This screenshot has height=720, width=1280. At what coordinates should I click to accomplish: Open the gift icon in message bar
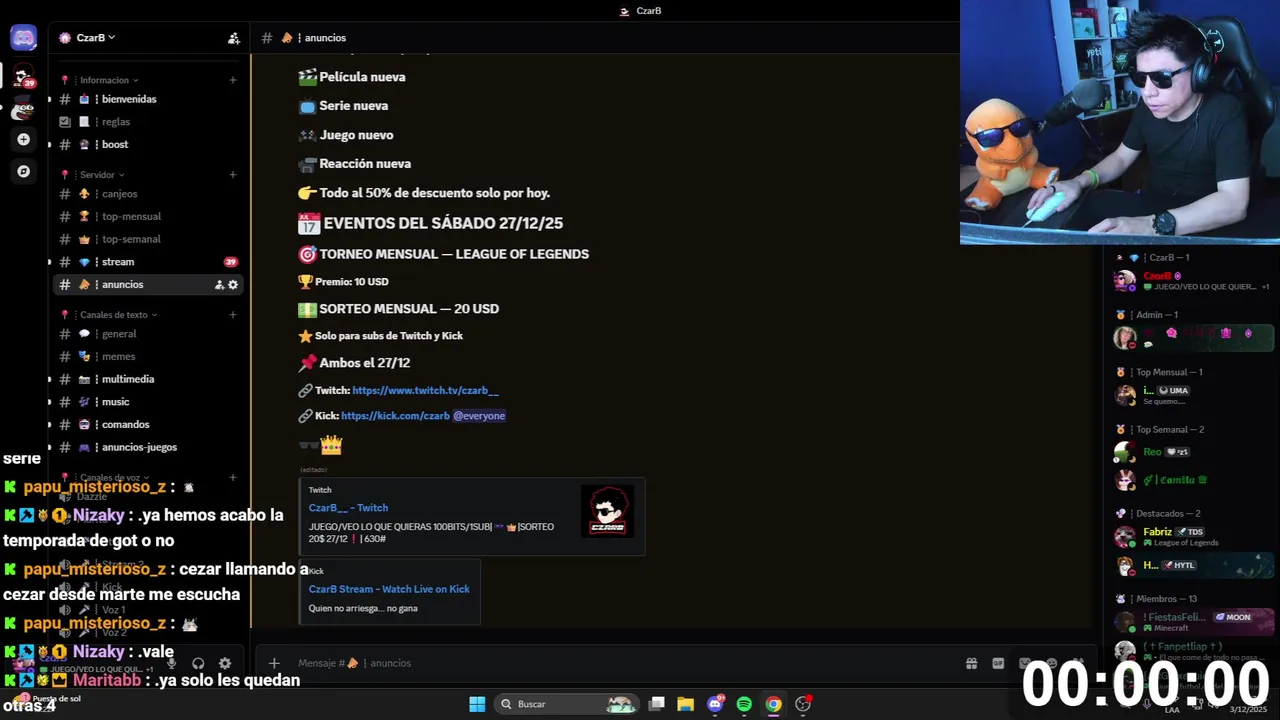coord(971,663)
